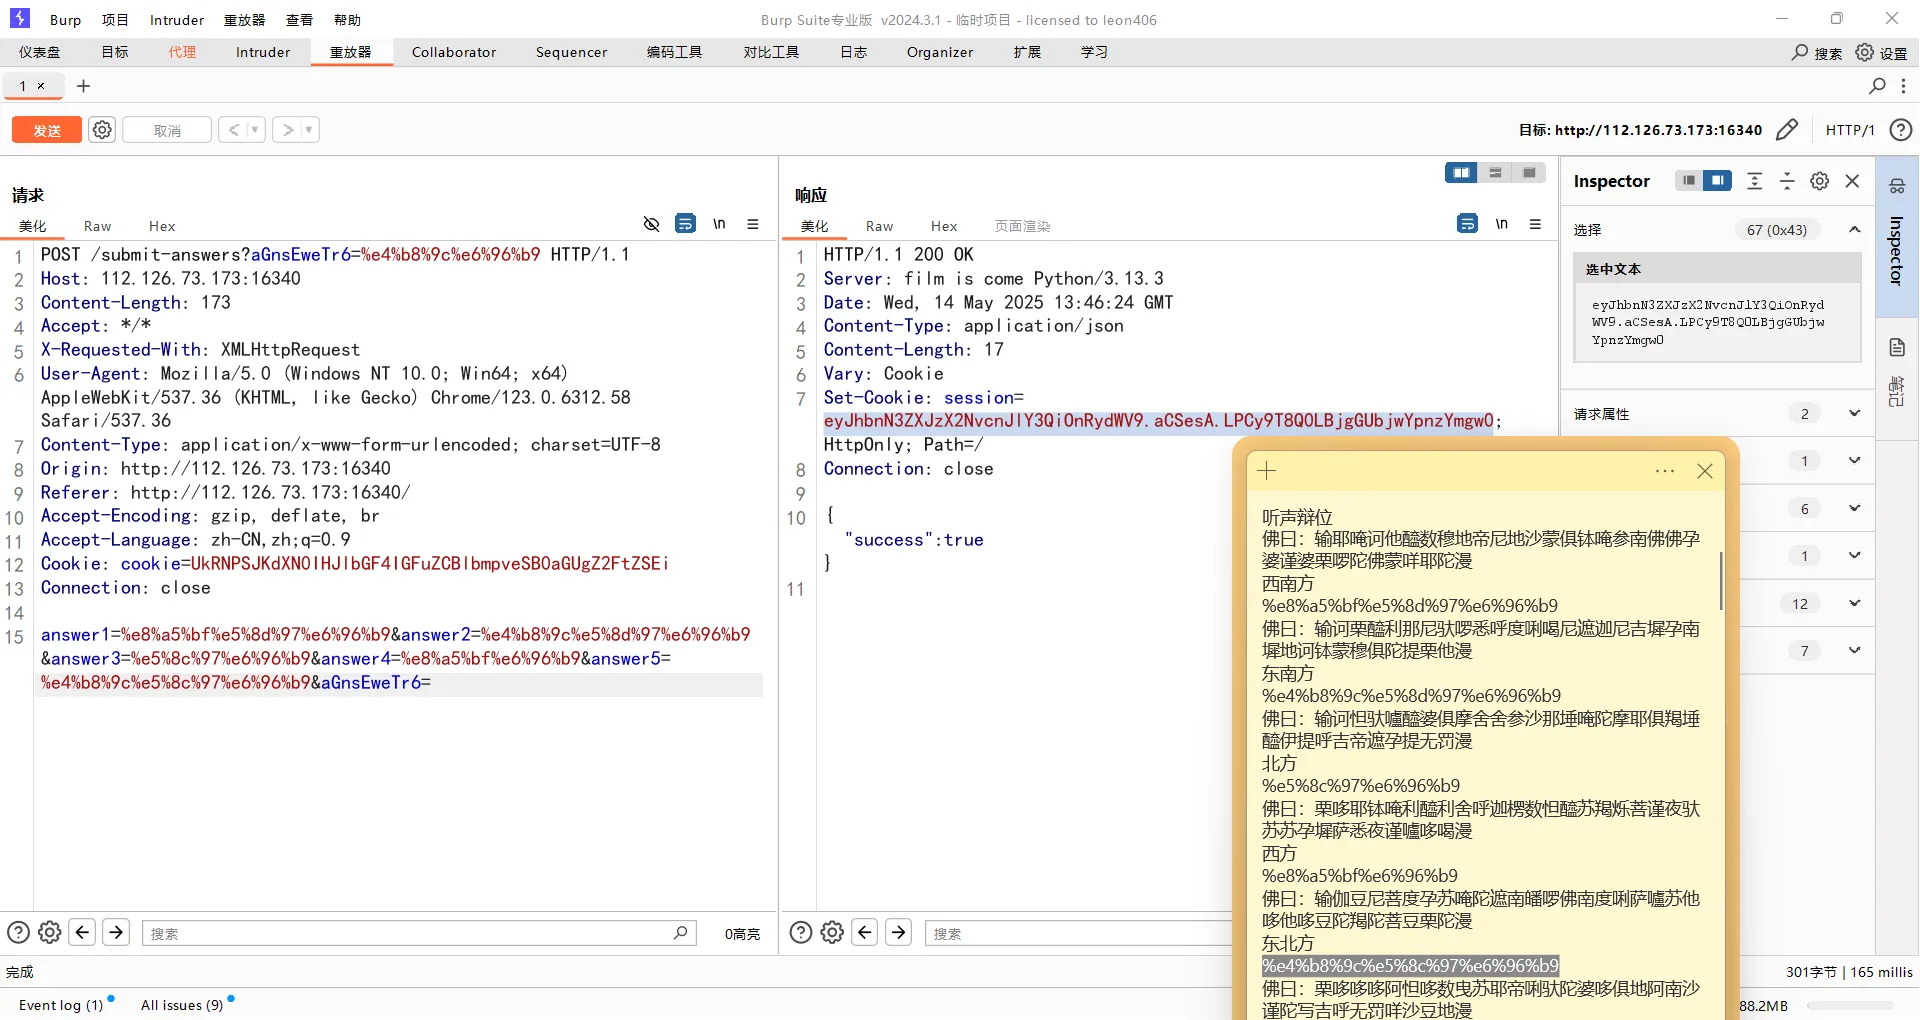The height and width of the screenshot is (1020, 1920).
Task: Toggle hide non-printable characters eye icon in request
Action: [651, 224]
